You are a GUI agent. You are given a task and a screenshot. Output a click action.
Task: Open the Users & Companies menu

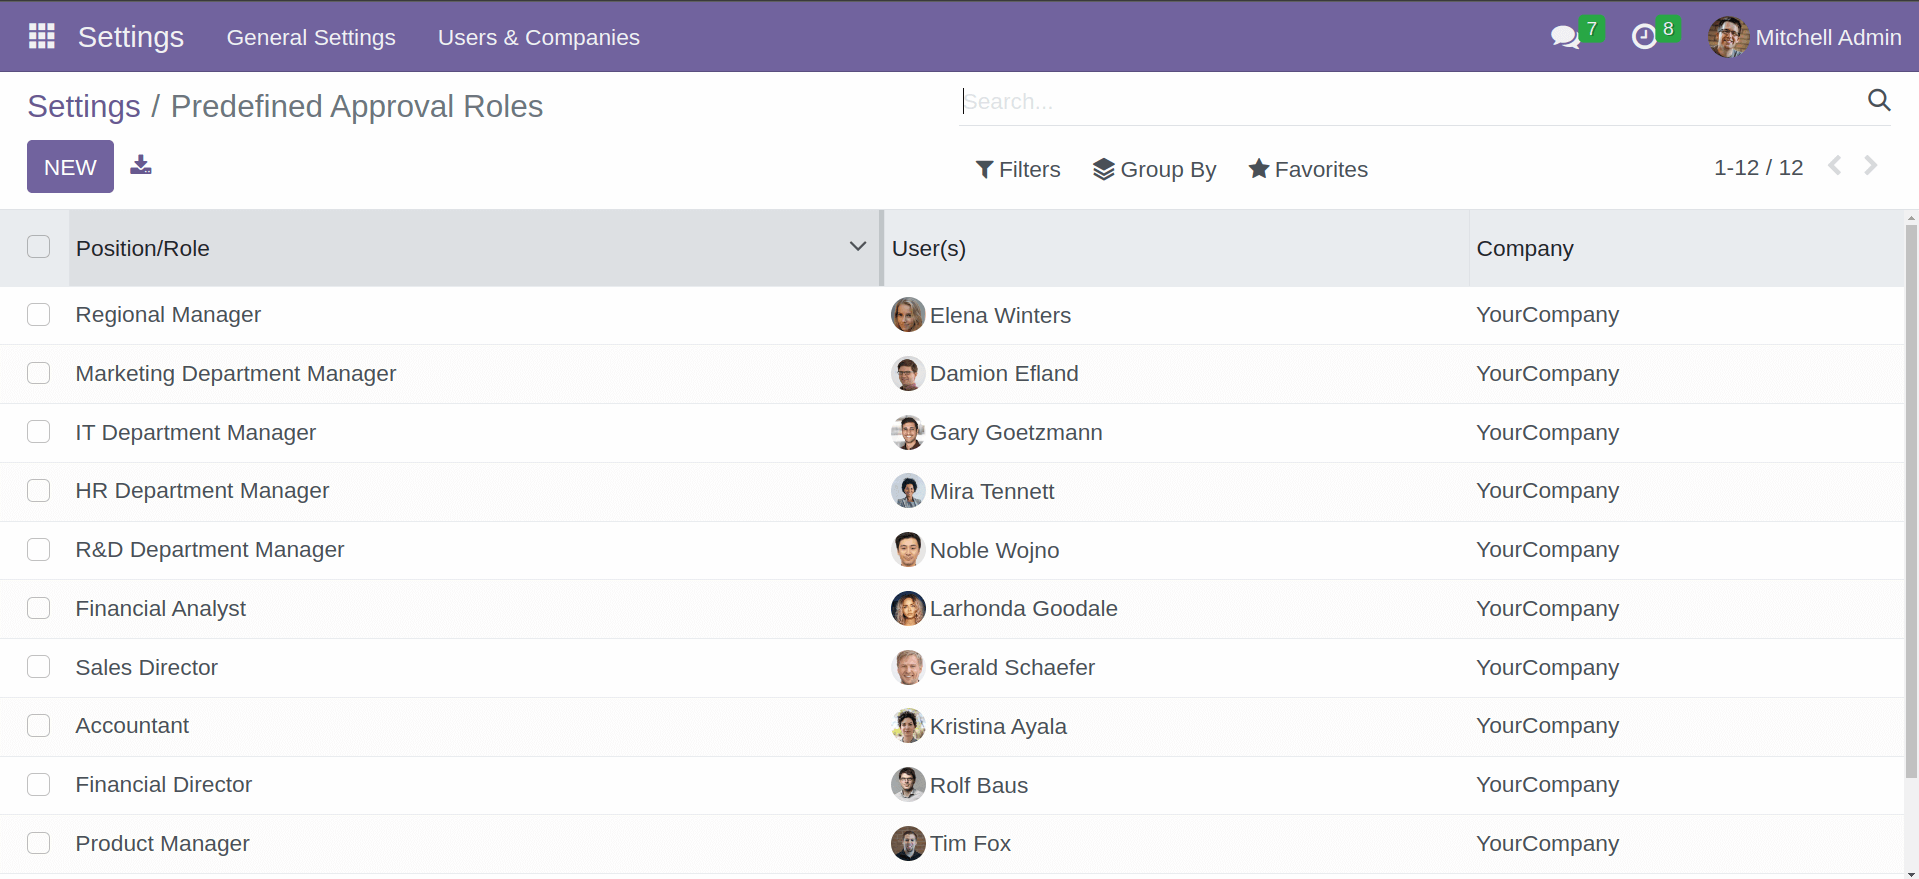click(x=538, y=37)
